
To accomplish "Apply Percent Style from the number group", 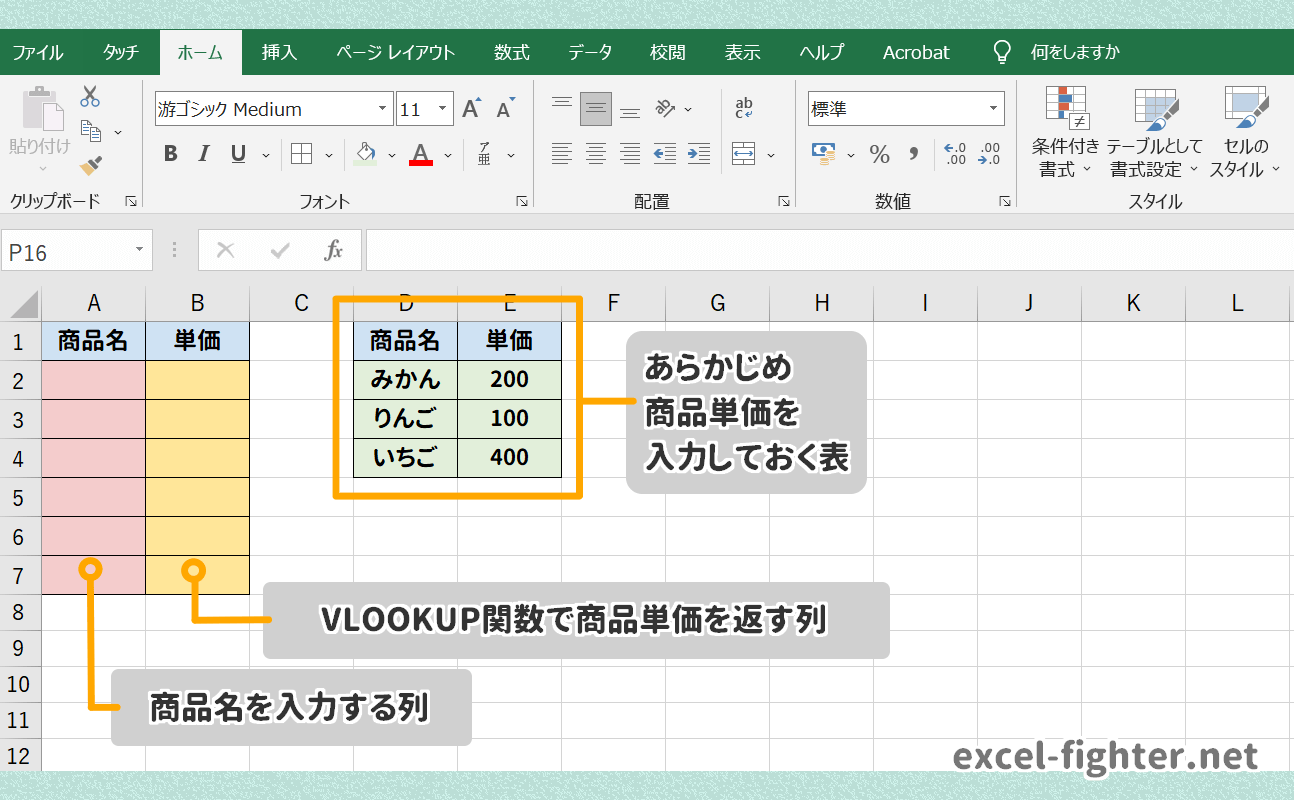I will pyautogui.click(x=878, y=155).
